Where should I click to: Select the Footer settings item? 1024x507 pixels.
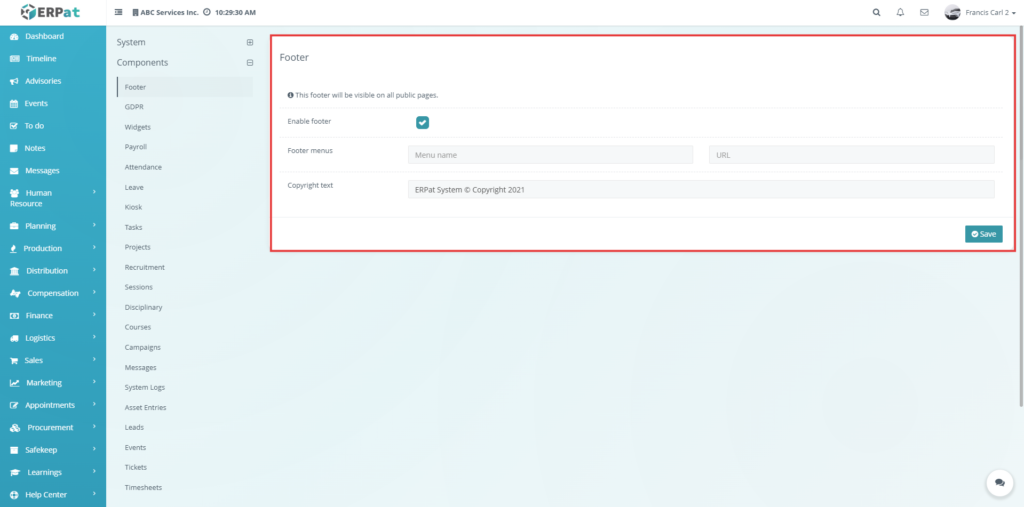click(x=185, y=87)
